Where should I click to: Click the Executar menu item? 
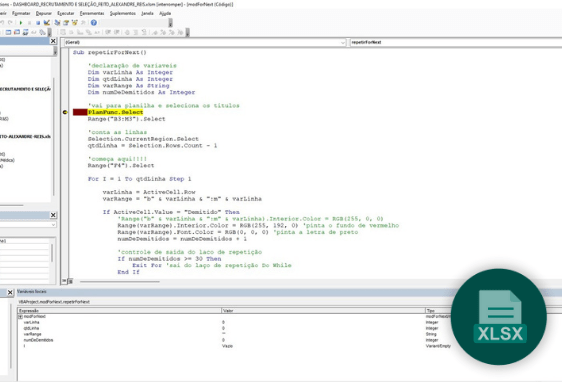[66, 13]
